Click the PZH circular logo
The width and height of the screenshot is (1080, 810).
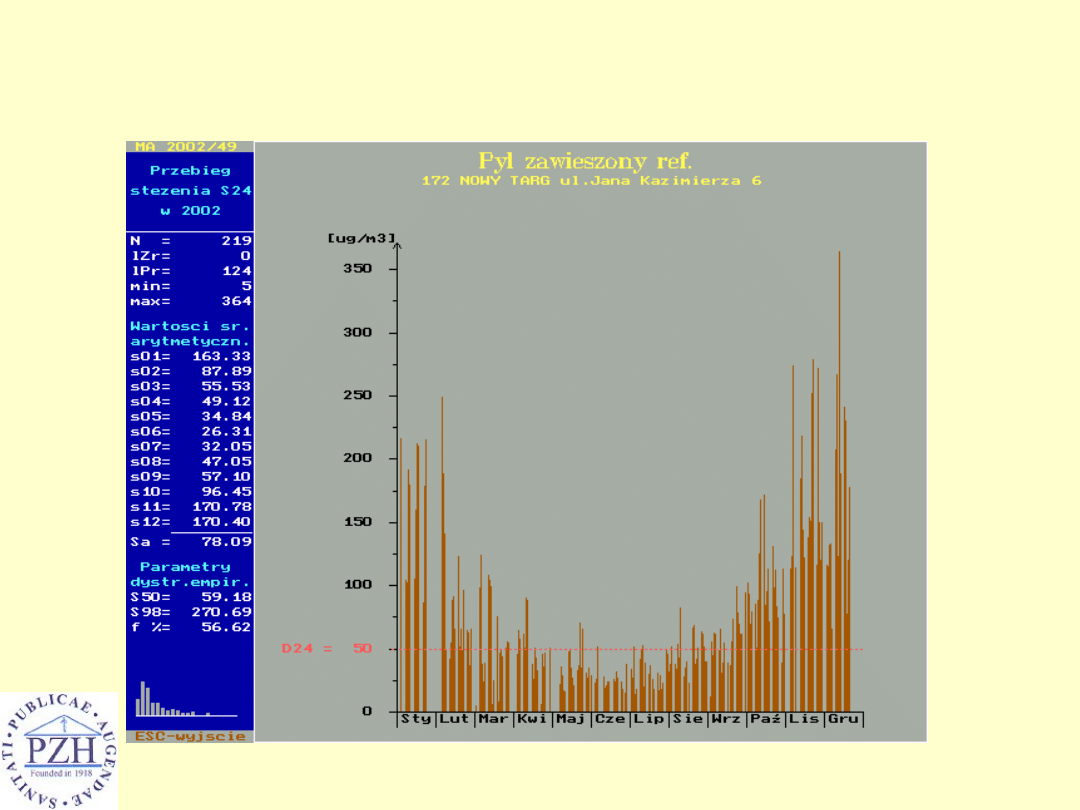(x=58, y=750)
